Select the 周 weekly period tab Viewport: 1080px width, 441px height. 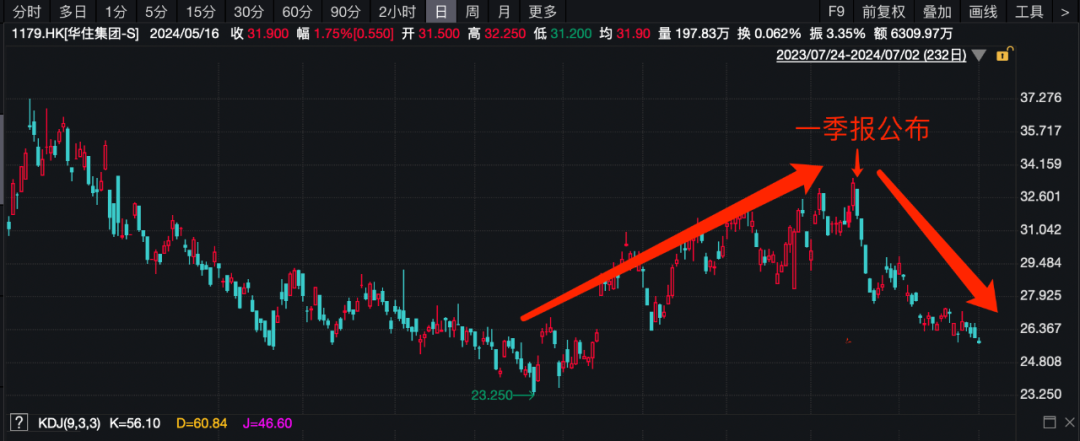tap(472, 12)
